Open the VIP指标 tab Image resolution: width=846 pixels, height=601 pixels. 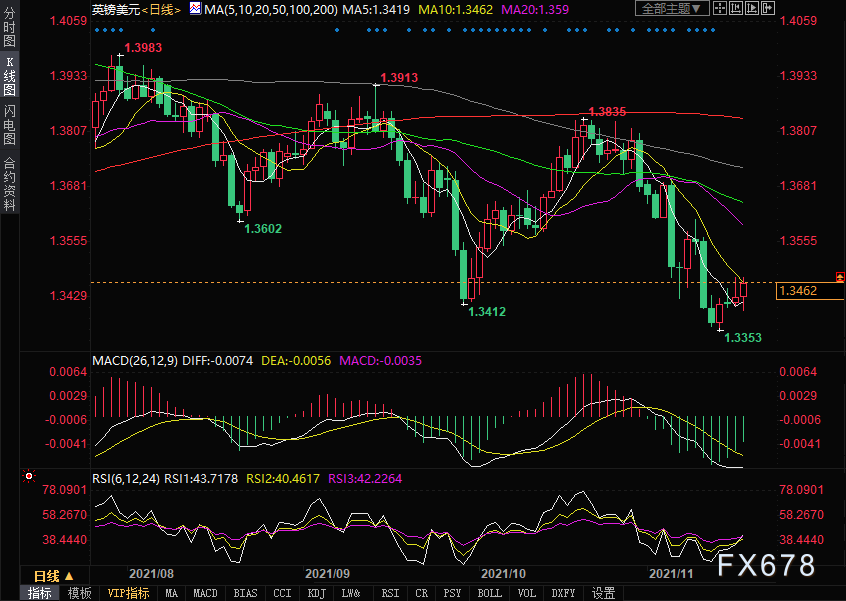coord(128,593)
